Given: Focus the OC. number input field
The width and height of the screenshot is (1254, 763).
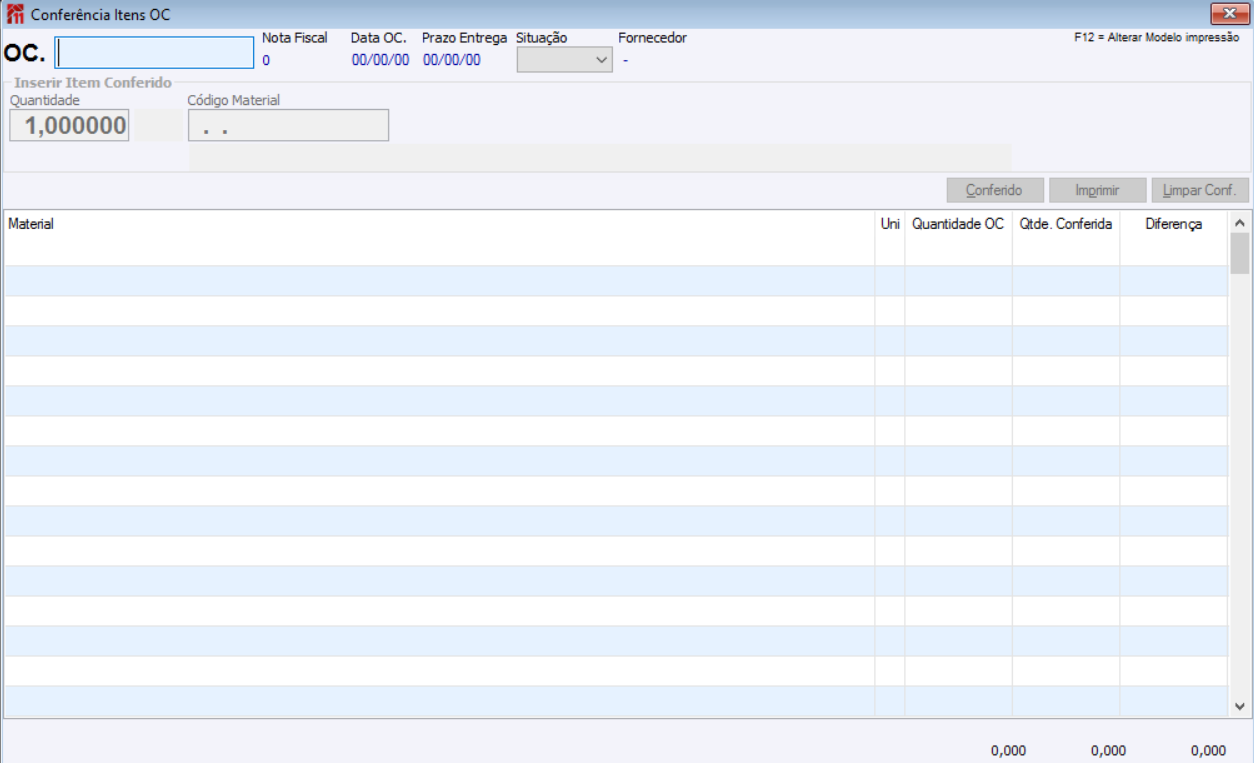Looking at the screenshot, I should pos(155,53).
